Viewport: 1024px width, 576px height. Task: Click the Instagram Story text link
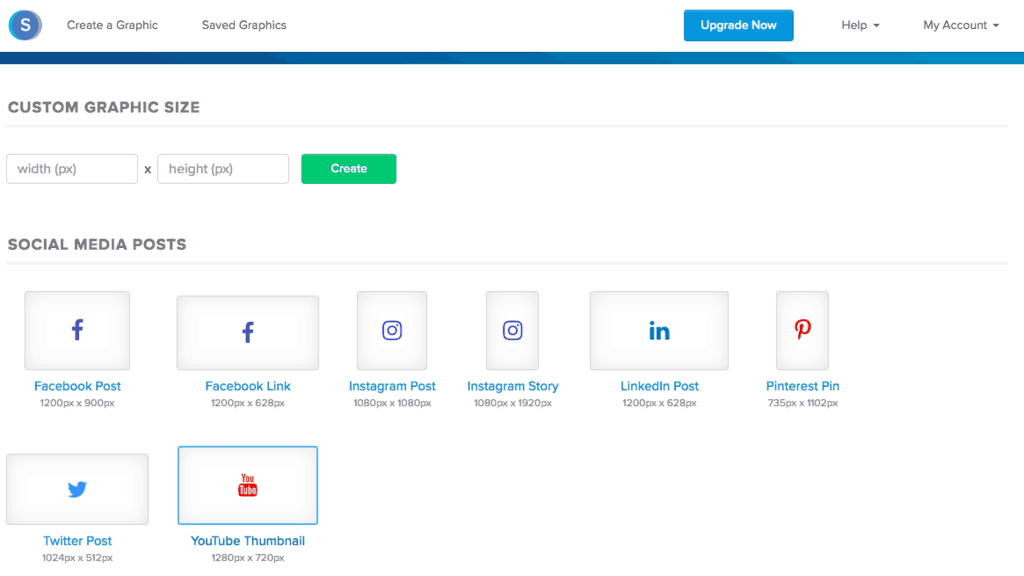(x=513, y=386)
